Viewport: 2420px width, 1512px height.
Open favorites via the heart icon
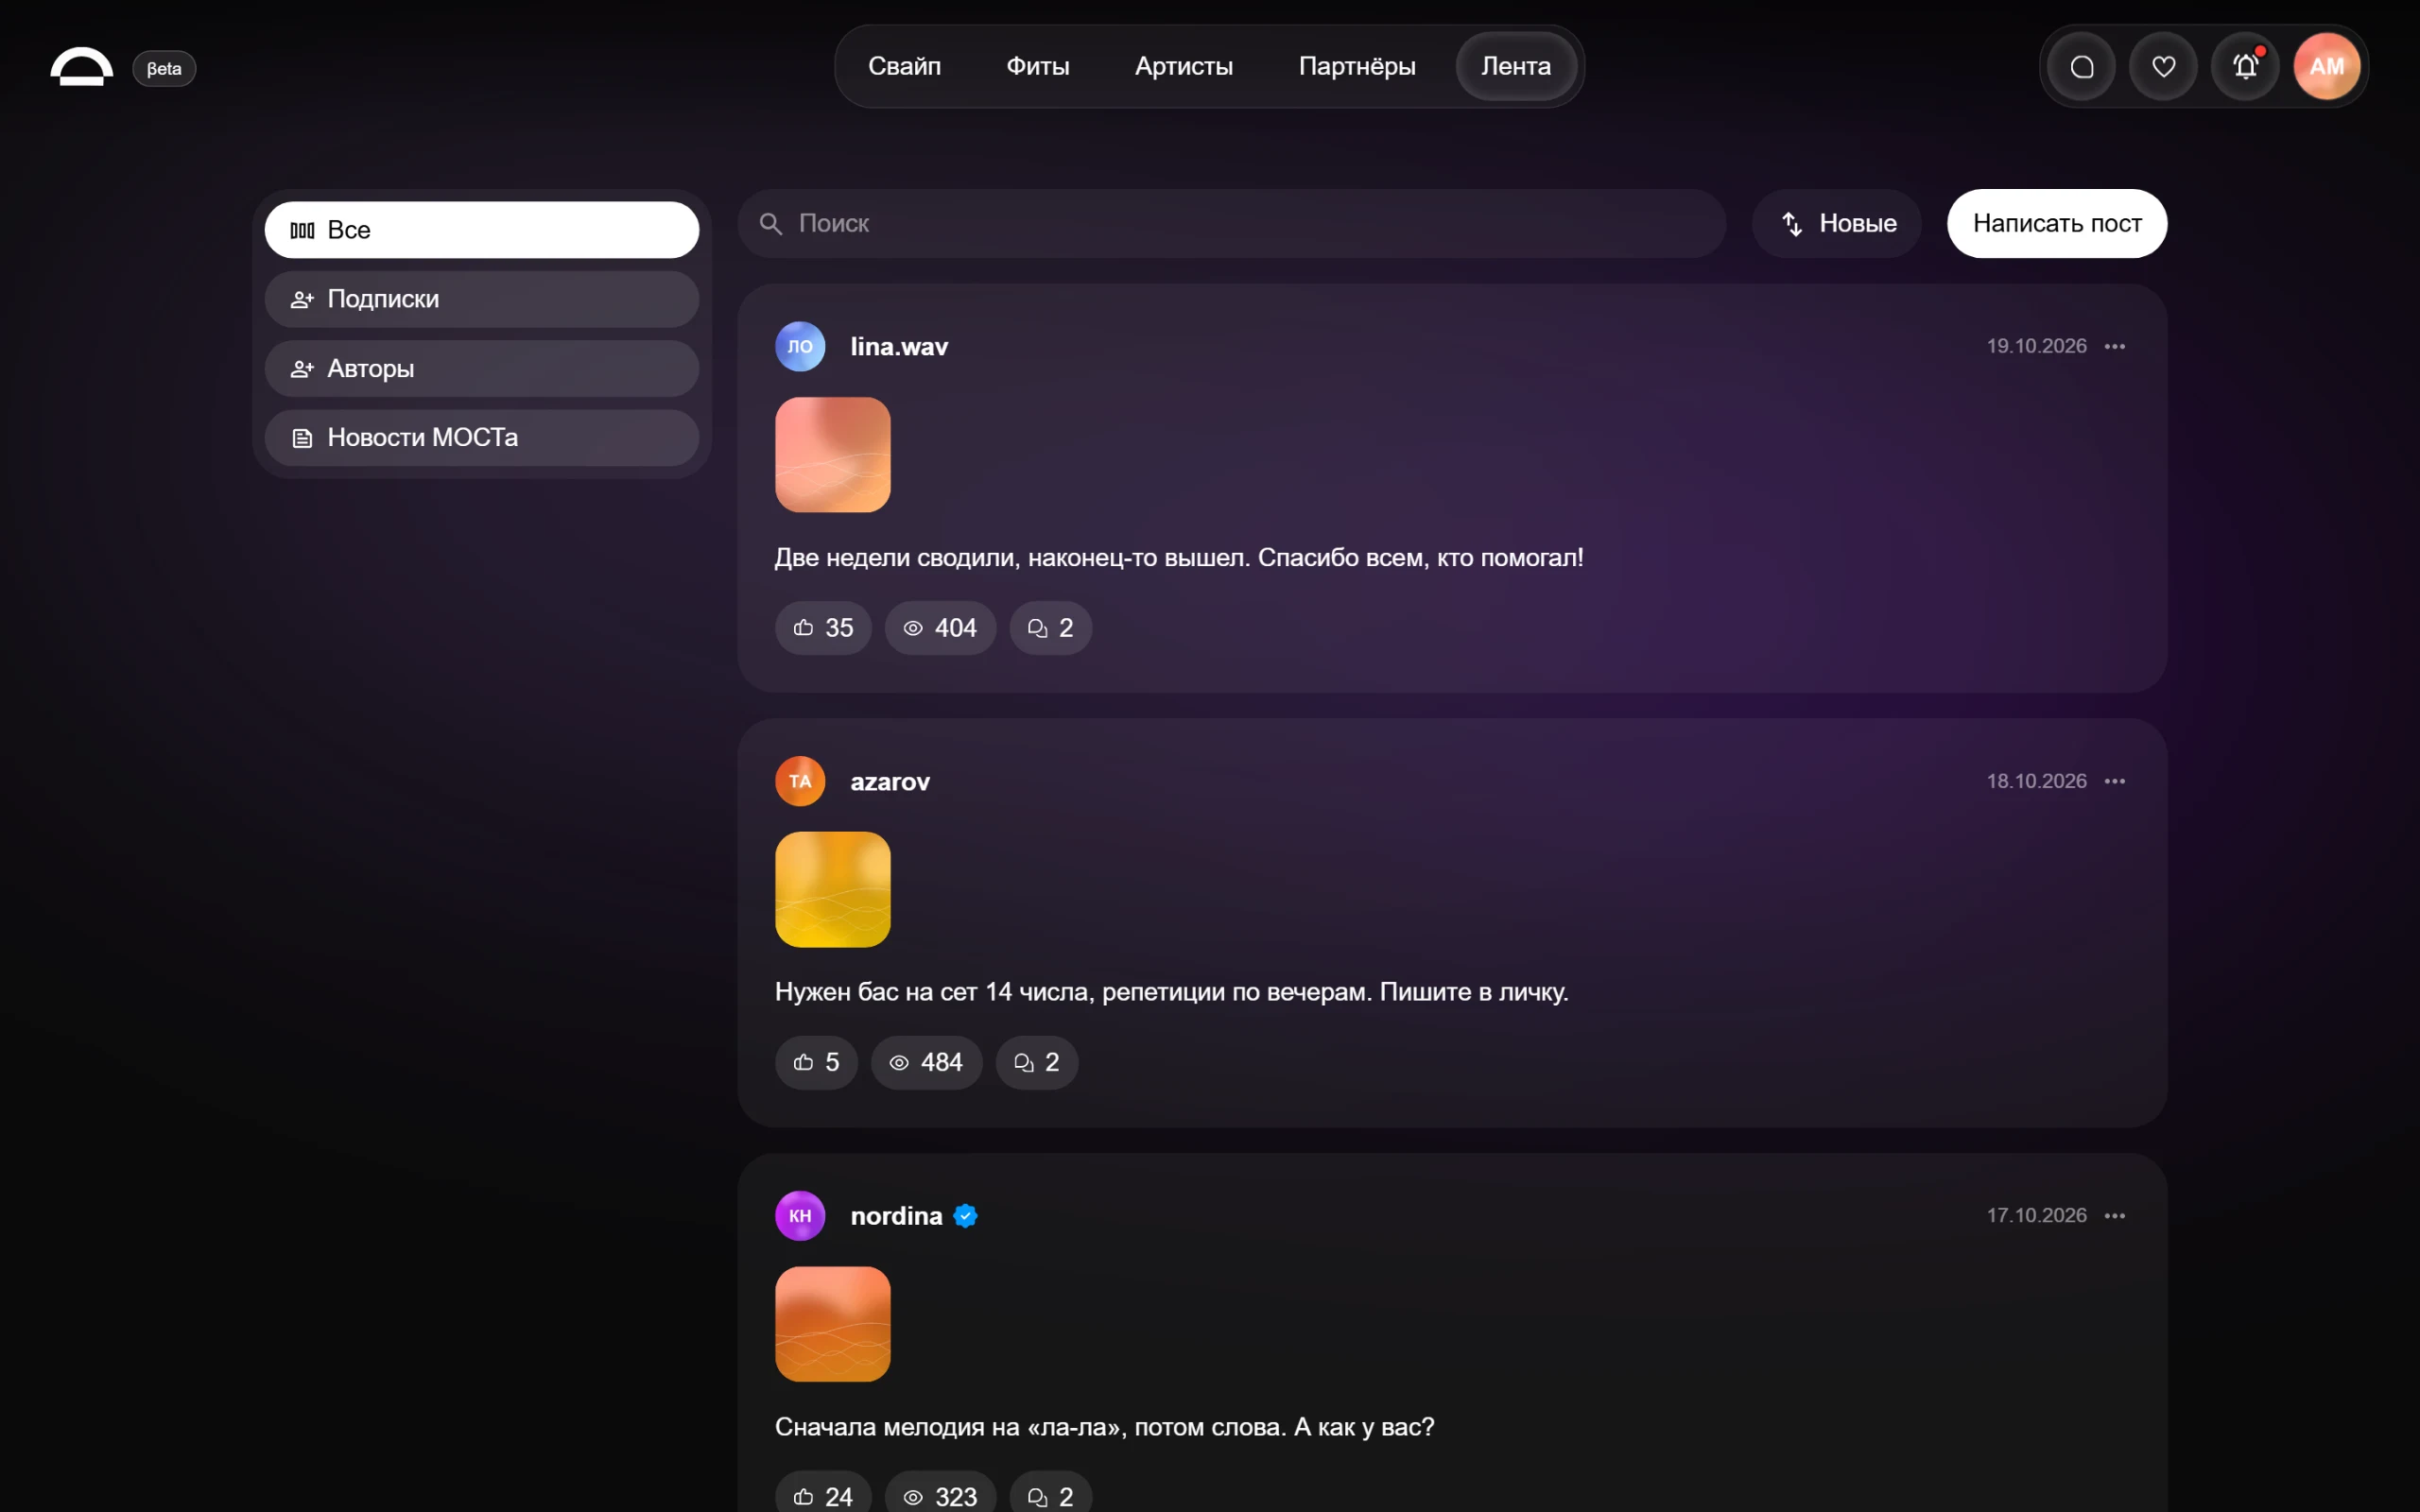click(2163, 67)
